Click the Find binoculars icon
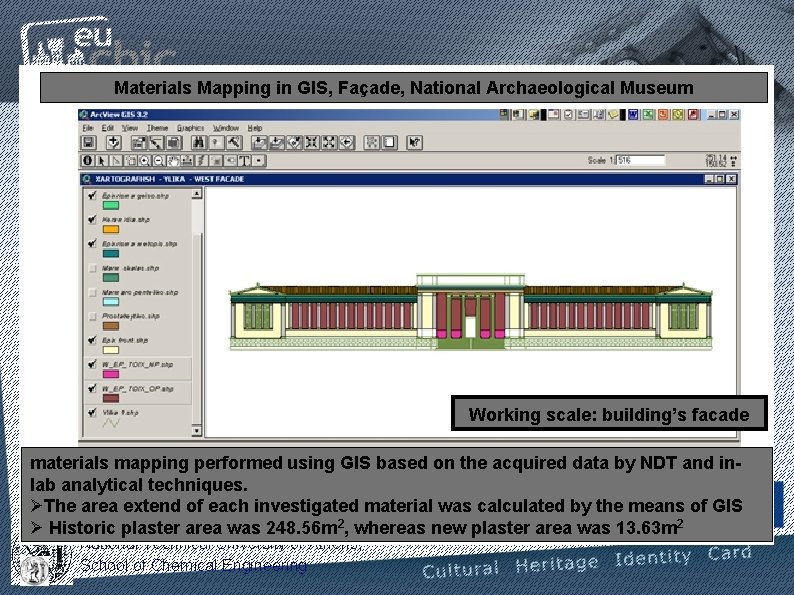 click(198, 143)
